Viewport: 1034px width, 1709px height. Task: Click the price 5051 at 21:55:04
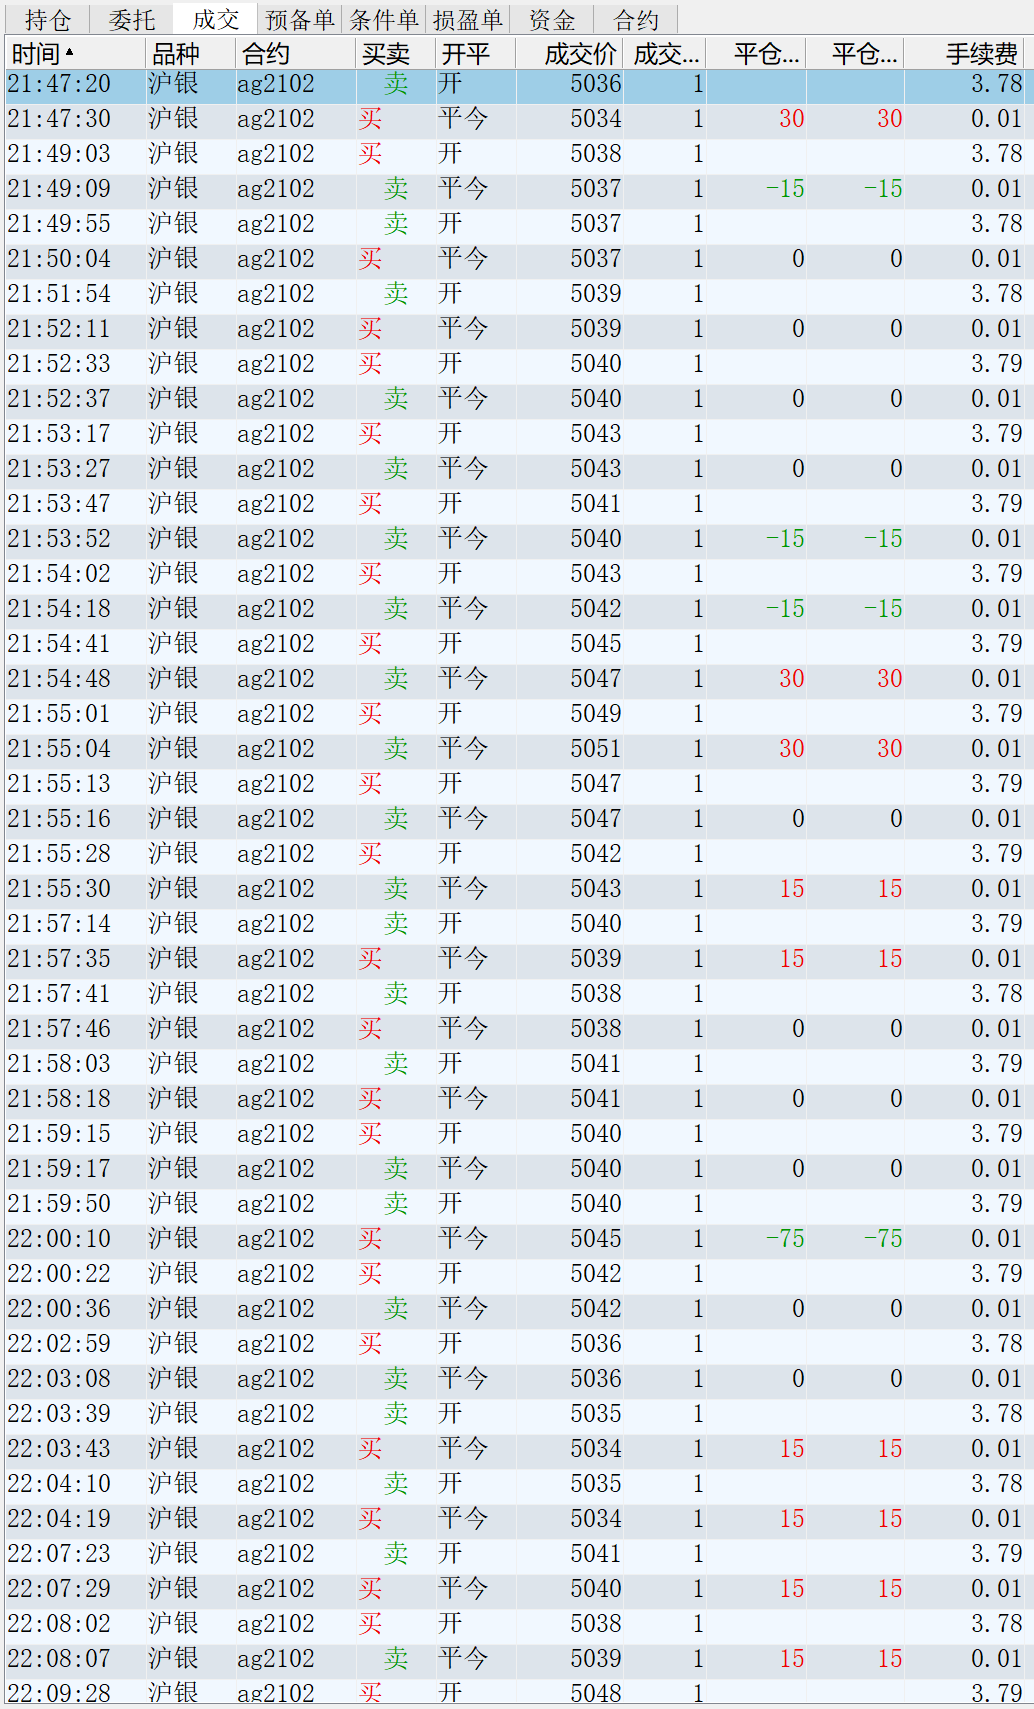click(x=596, y=749)
